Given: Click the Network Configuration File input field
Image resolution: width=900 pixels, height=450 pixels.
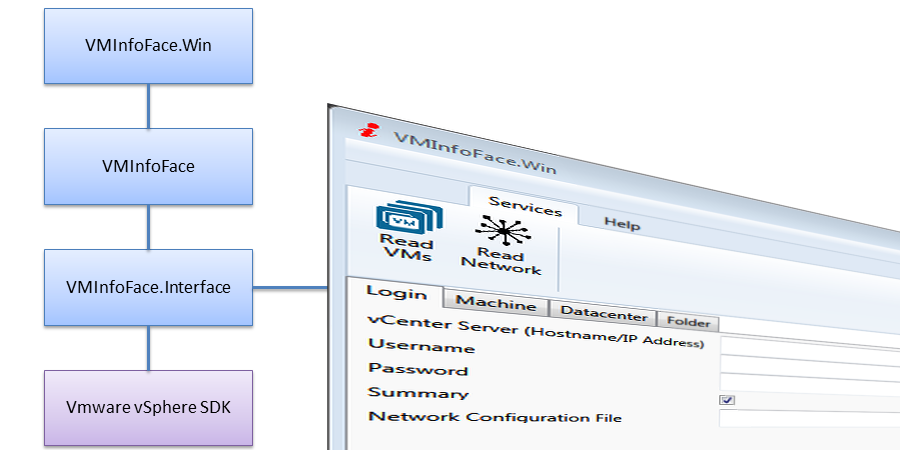Looking at the screenshot, I should 810,418.
